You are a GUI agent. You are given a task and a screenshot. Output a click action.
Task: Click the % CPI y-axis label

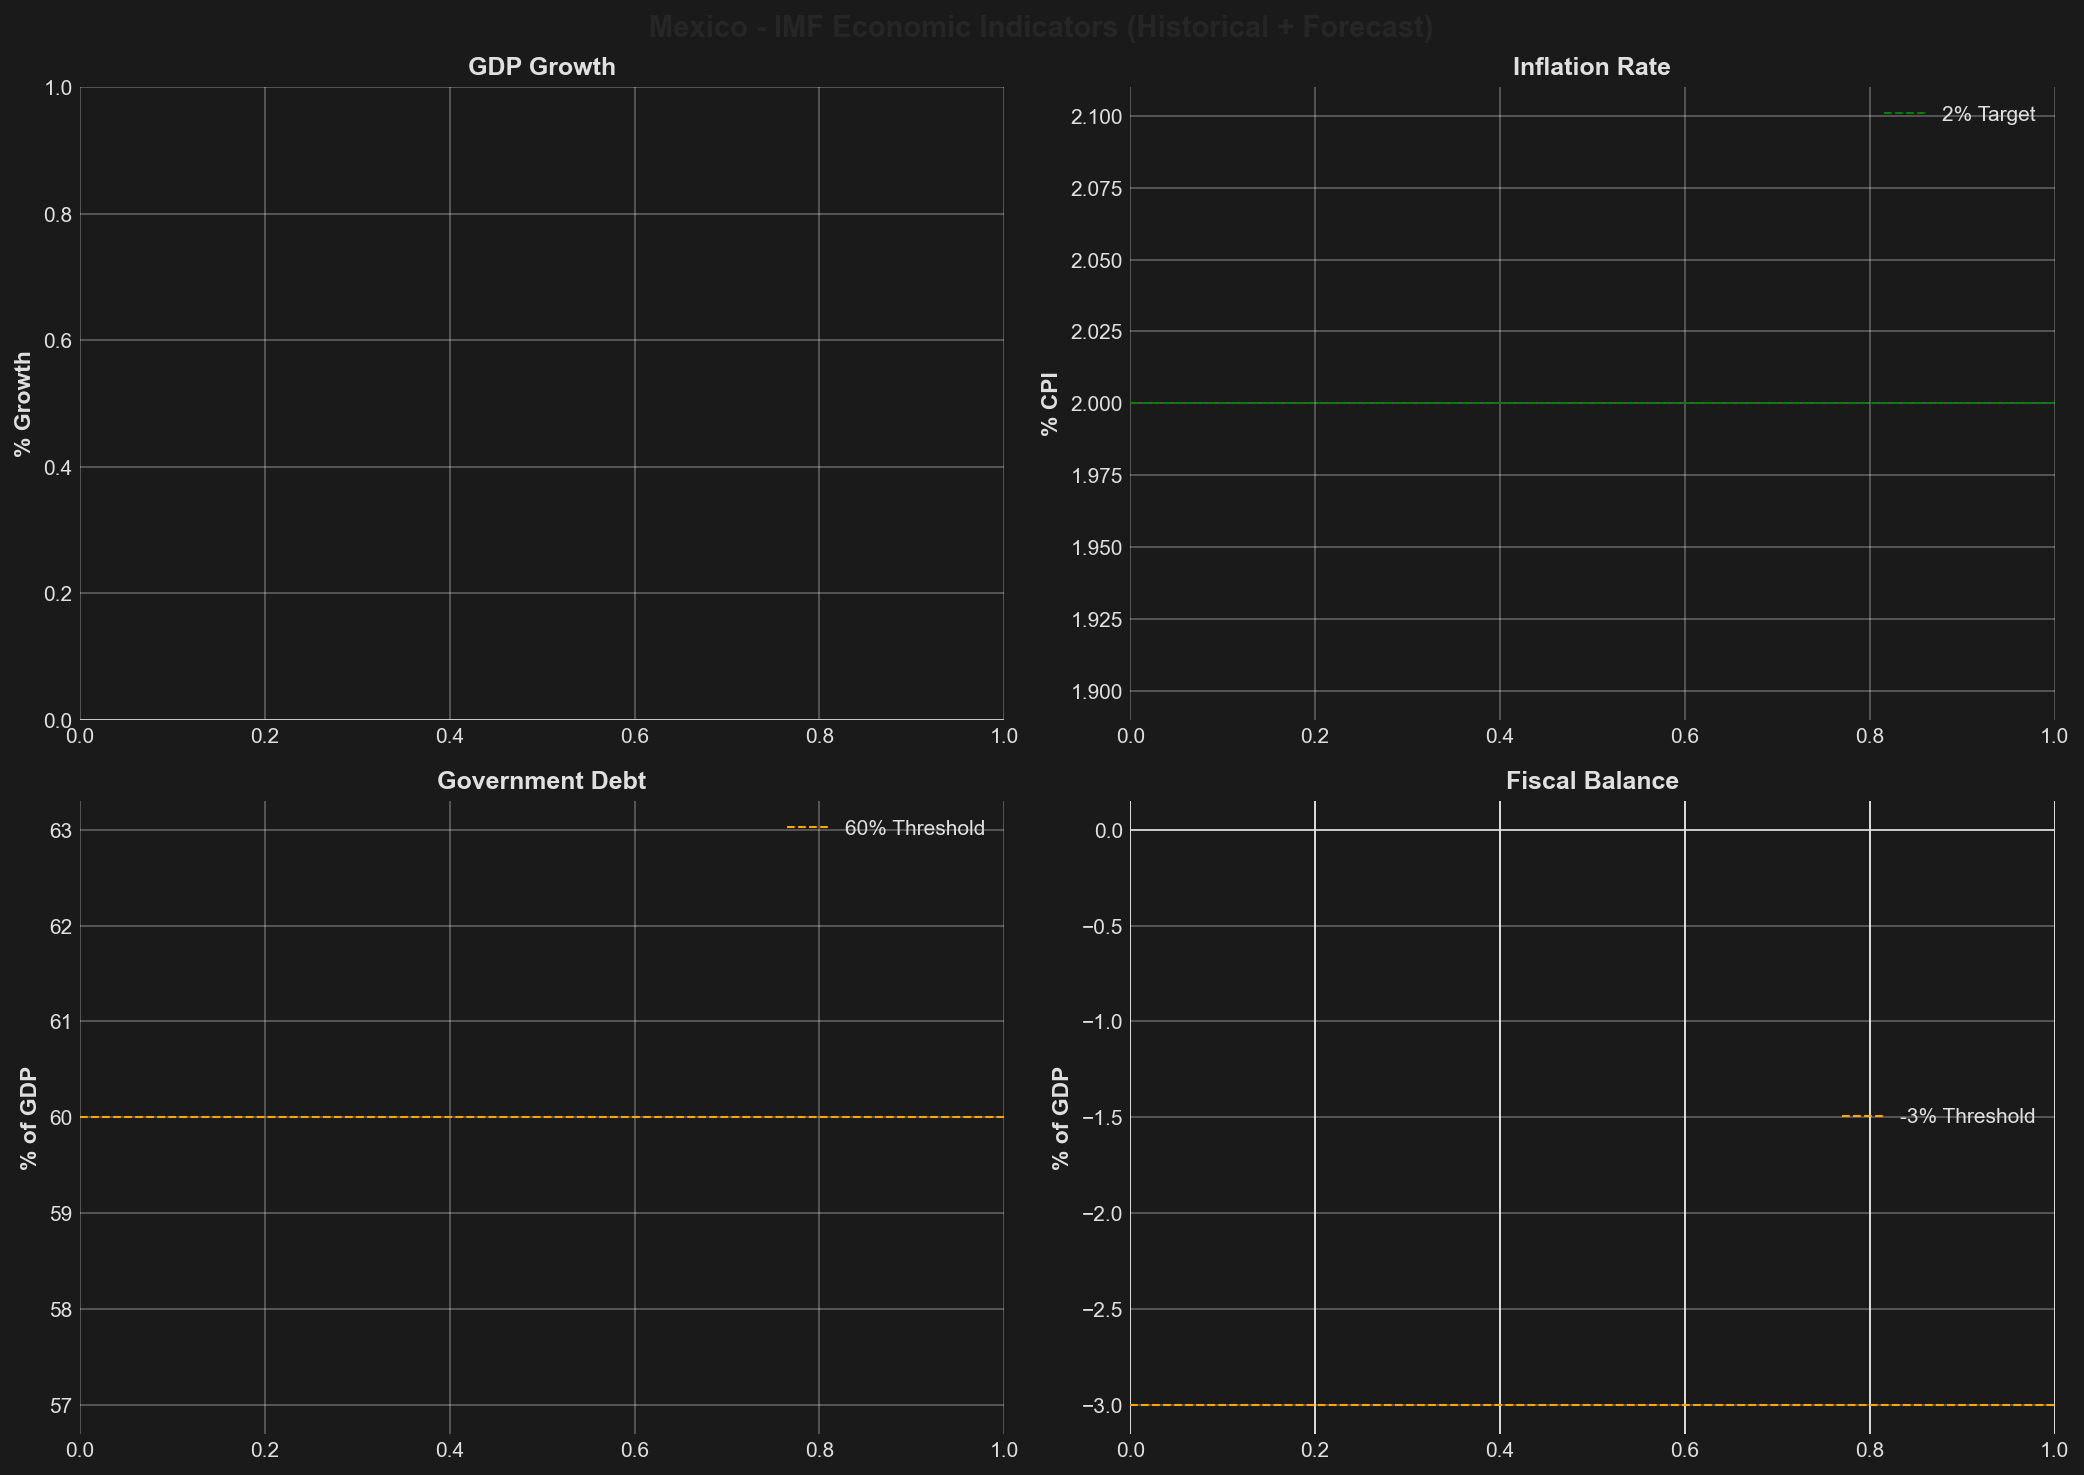[x=1049, y=404]
